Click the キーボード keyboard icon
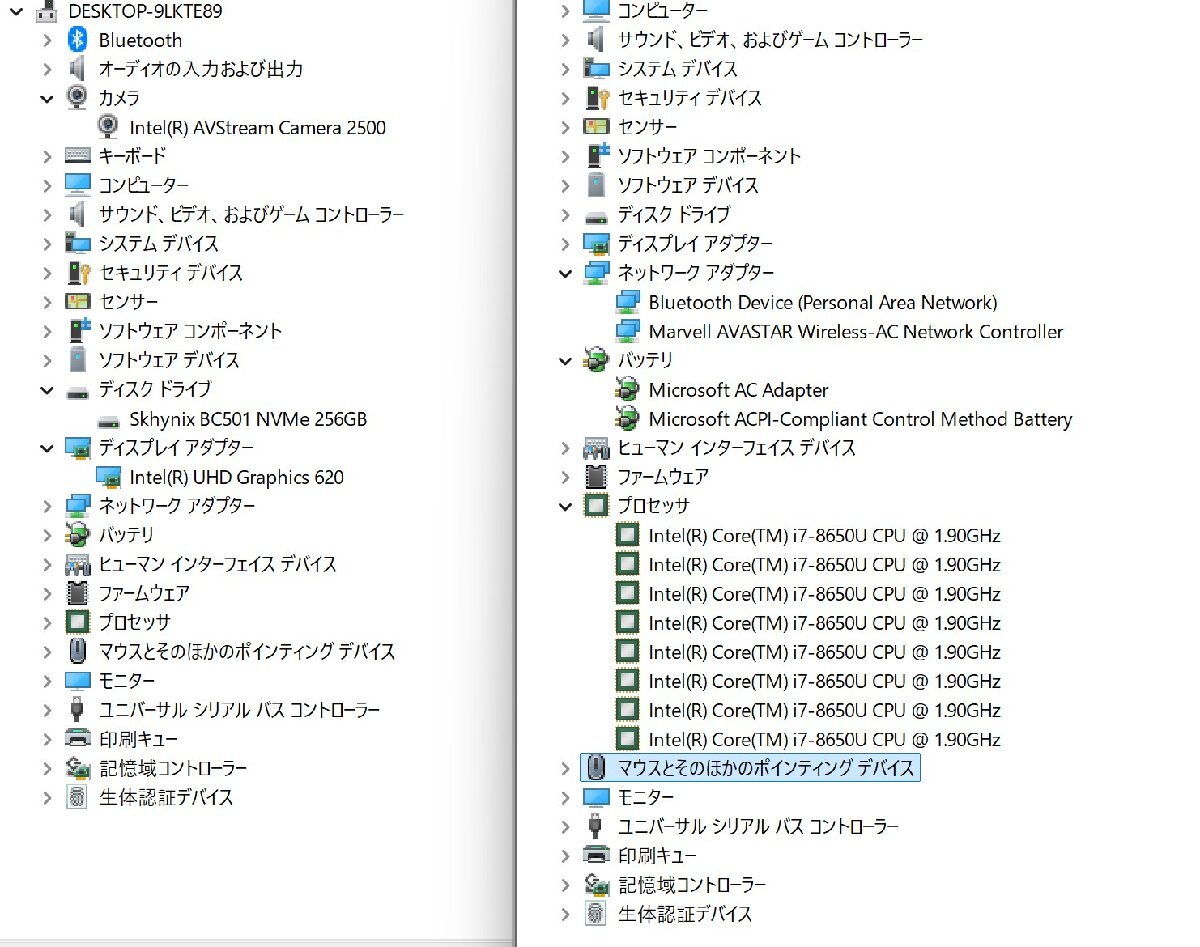Viewport: 1200px width, 947px height. (x=77, y=156)
